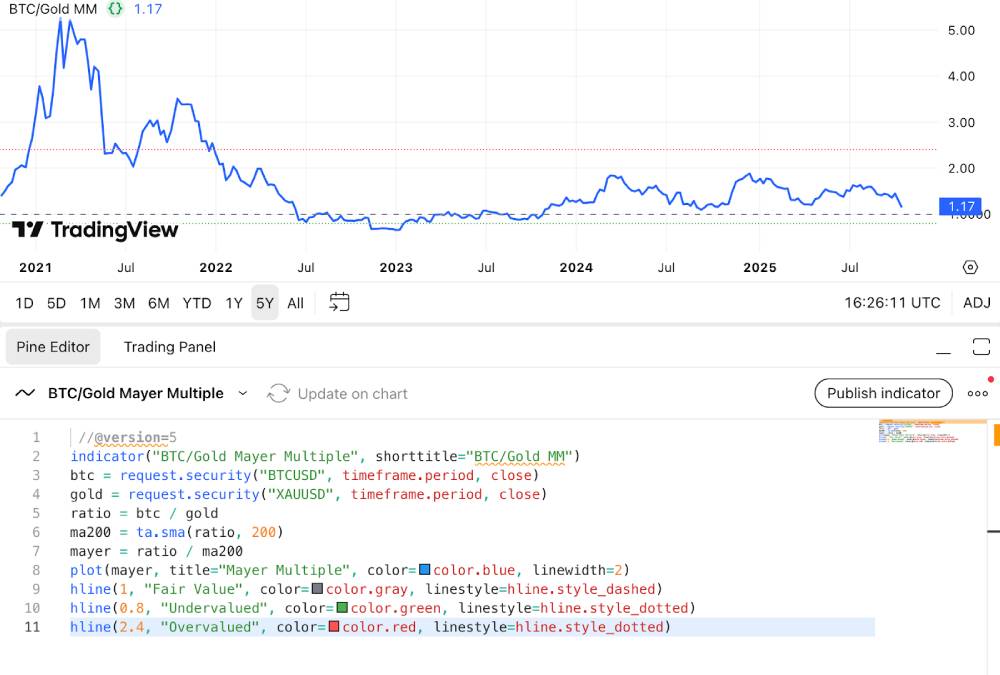This screenshot has width=1000, height=675.
Task: Click the Publish indicator button
Action: tap(883, 393)
